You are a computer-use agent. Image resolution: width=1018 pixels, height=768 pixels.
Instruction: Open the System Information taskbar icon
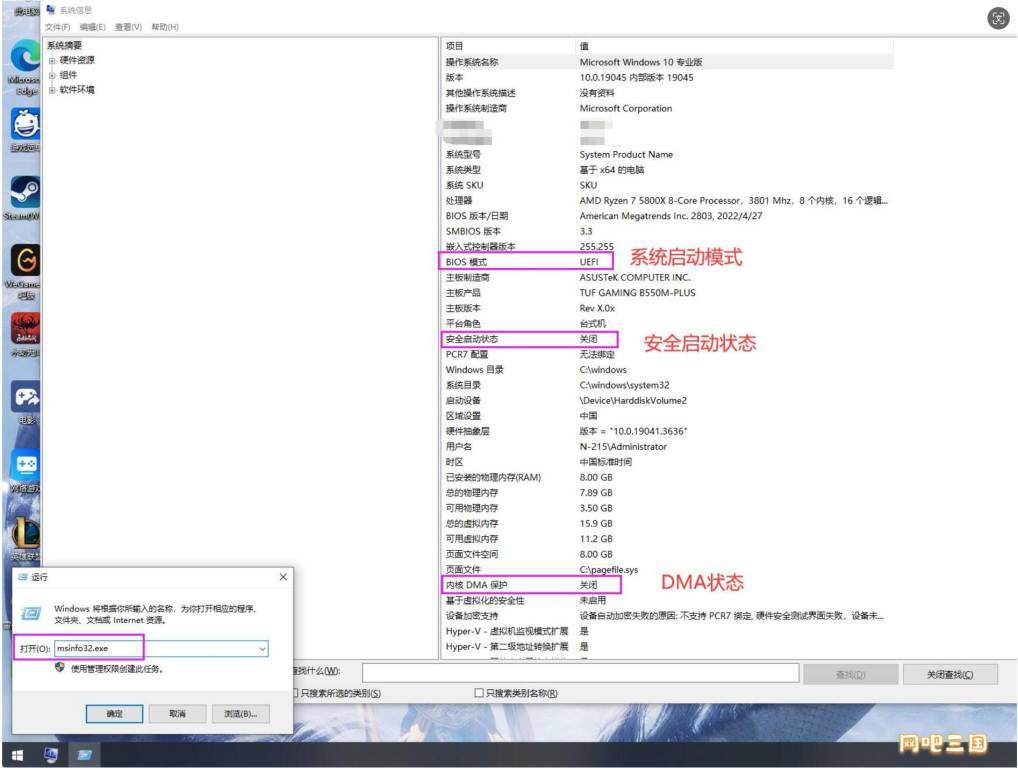51,755
